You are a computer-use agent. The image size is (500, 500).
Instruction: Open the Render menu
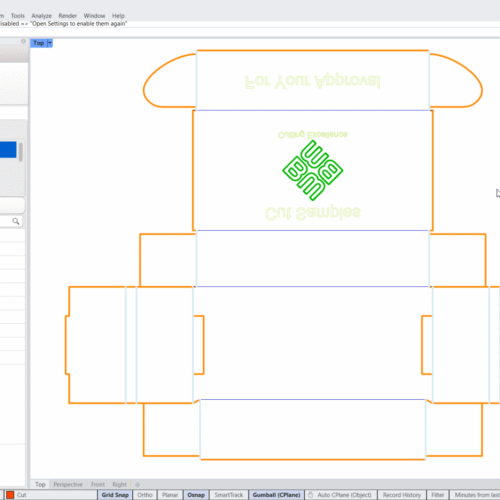point(68,16)
